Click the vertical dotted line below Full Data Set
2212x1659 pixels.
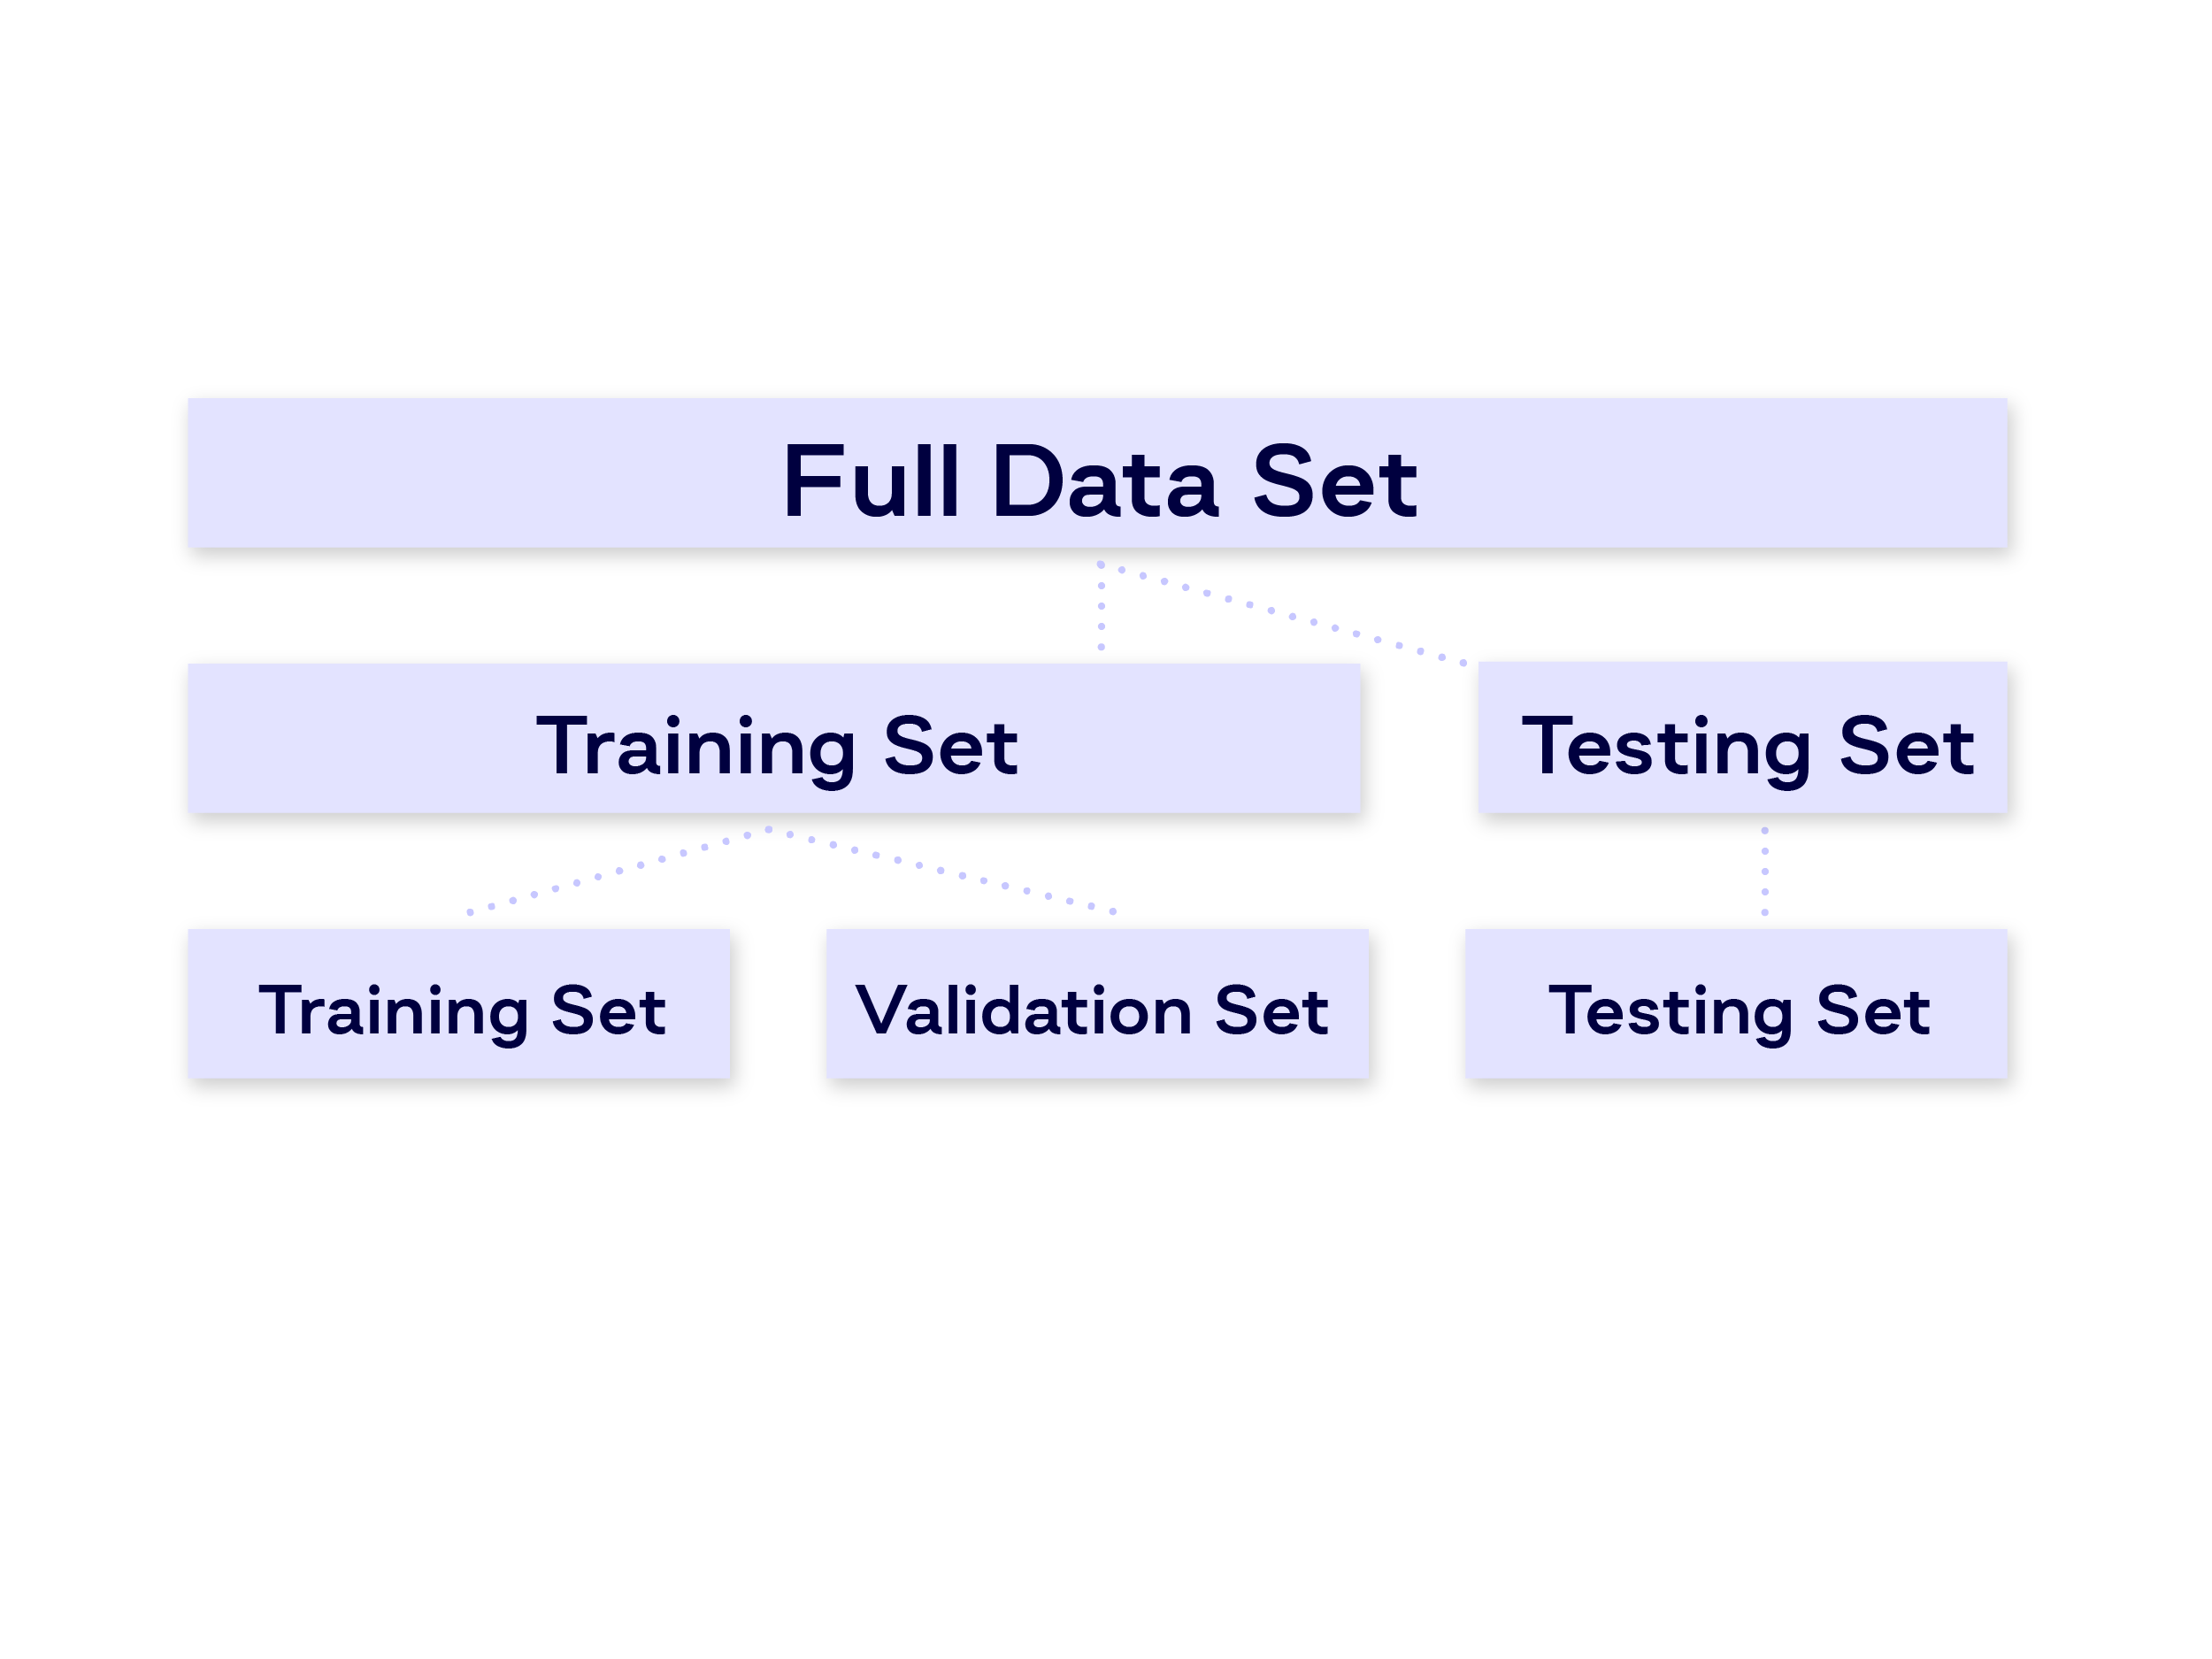(x=1101, y=606)
